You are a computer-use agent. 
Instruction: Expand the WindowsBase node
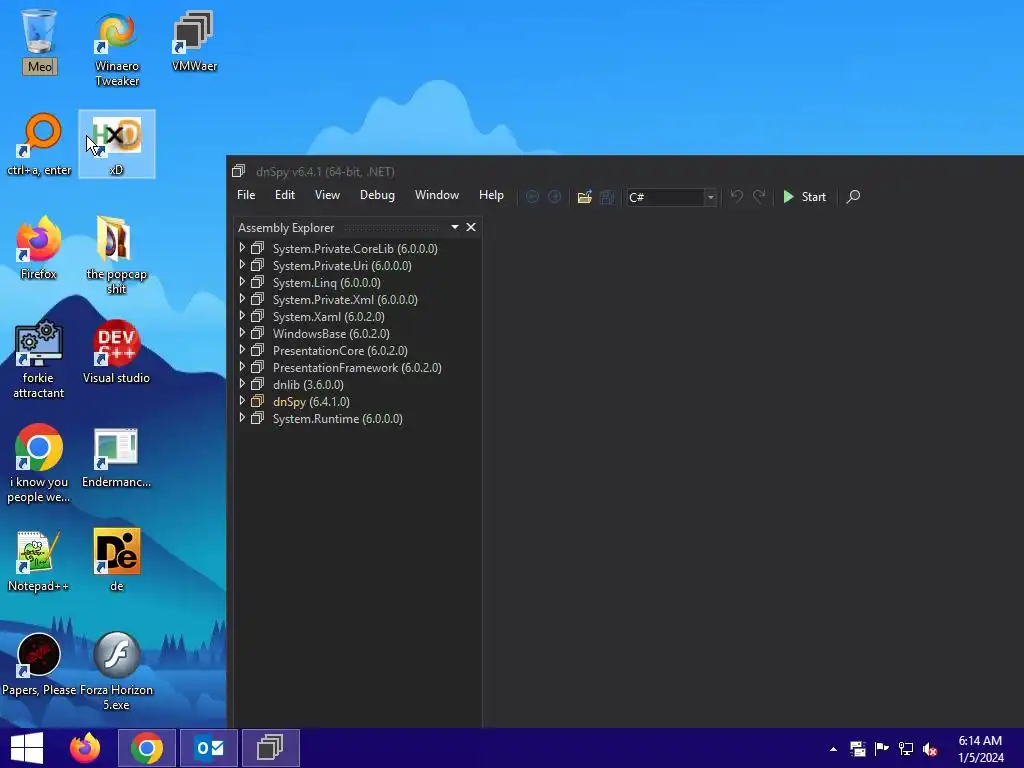(242, 333)
